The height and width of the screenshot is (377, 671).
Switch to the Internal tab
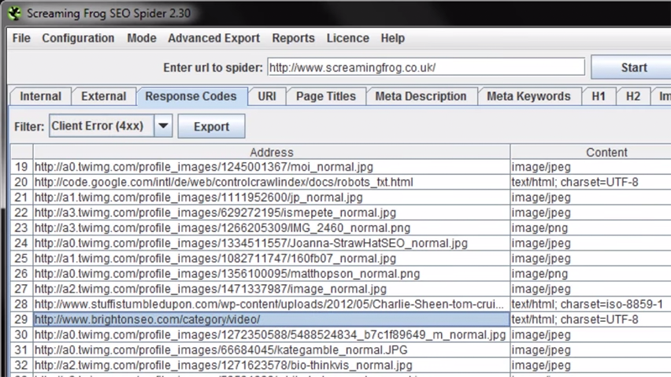tap(41, 96)
